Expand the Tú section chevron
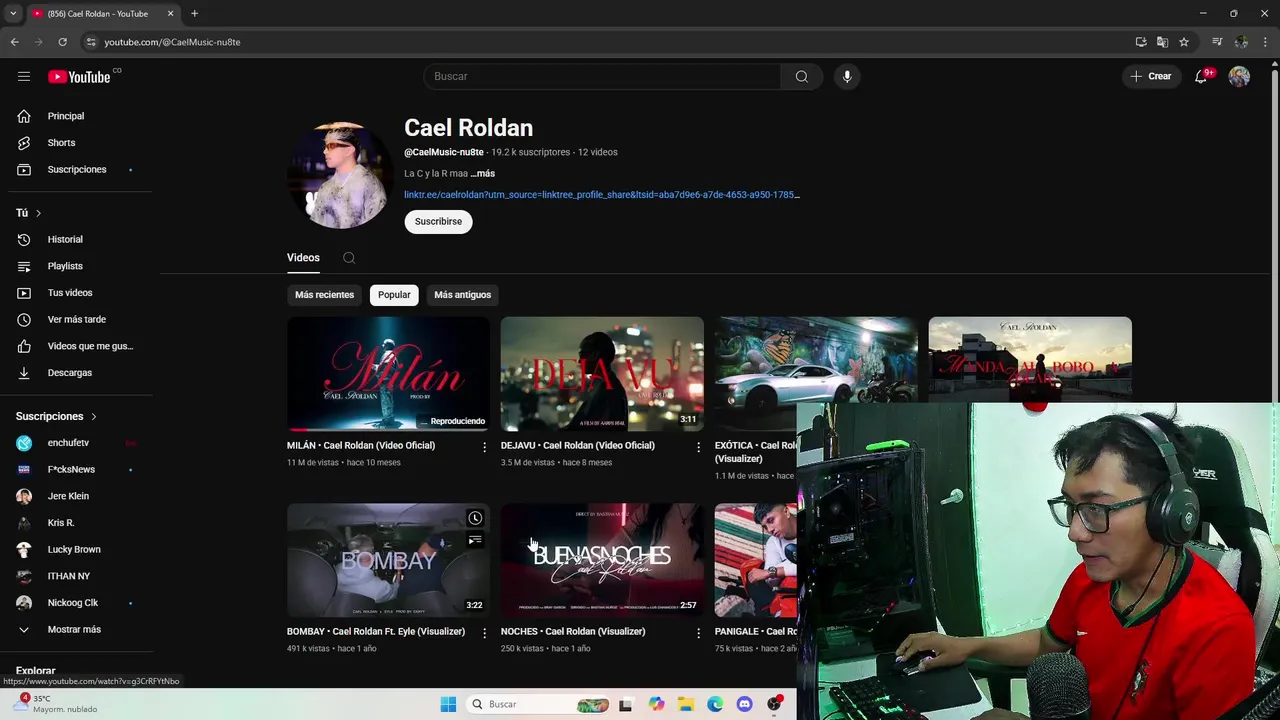 pyautogui.click(x=38, y=213)
